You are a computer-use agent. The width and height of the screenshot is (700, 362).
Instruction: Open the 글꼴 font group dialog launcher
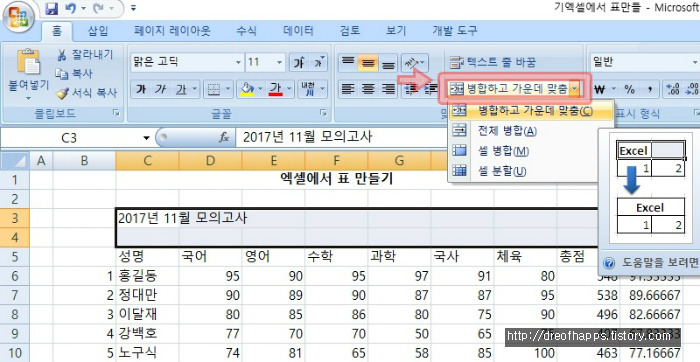pos(323,114)
